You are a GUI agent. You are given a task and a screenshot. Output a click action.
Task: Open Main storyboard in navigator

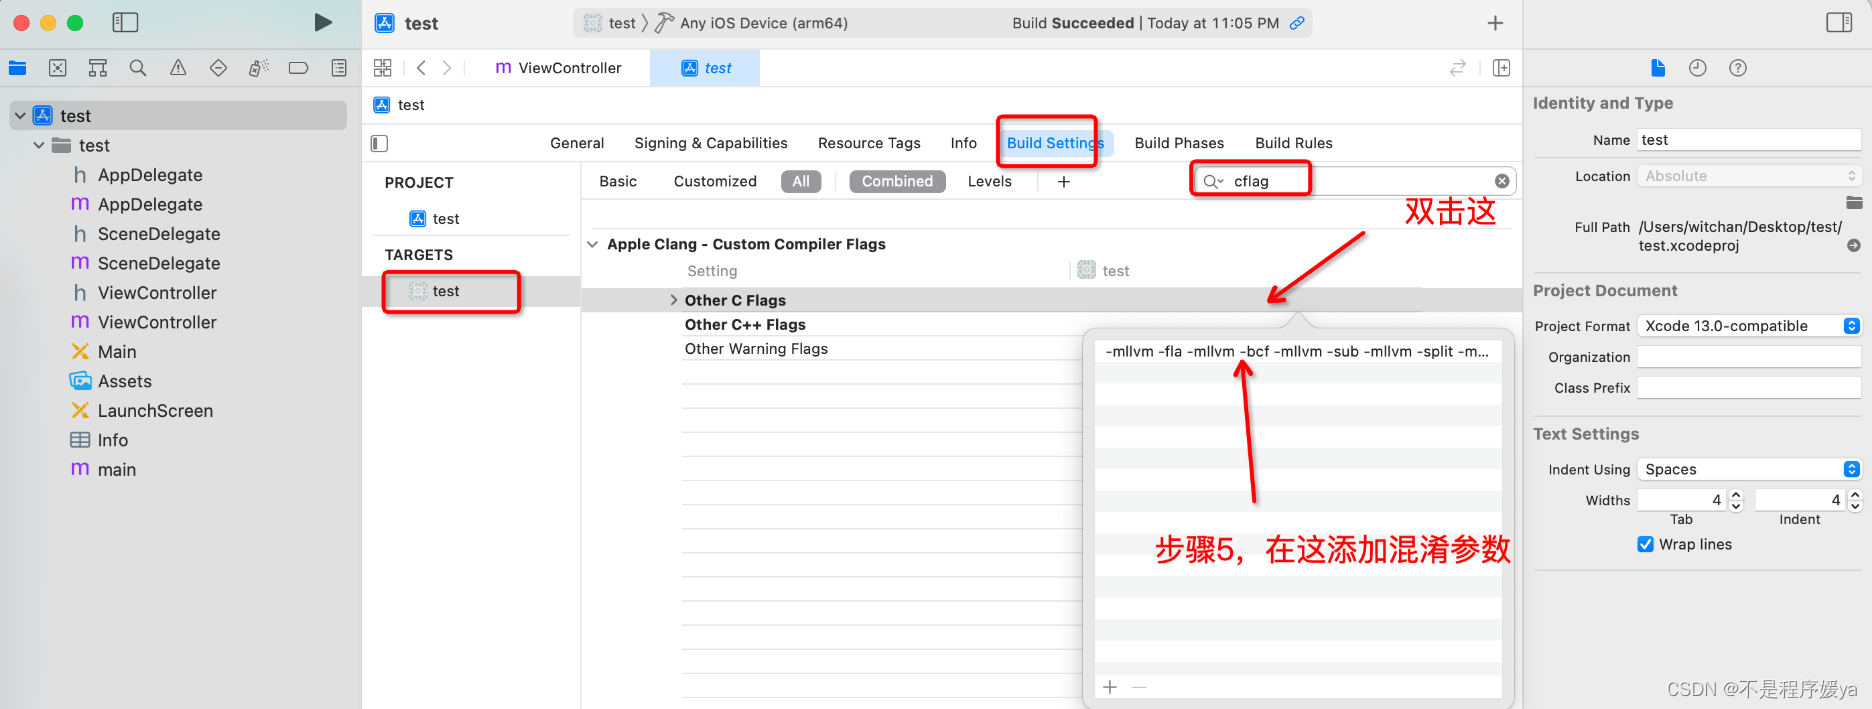click(x=117, y=352)
